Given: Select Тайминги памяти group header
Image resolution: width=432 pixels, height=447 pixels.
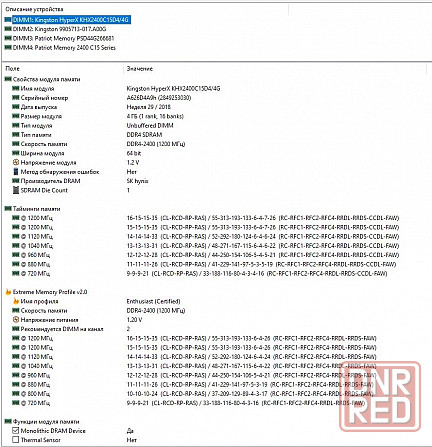Looking at the screenshot, I should point(36,209).
